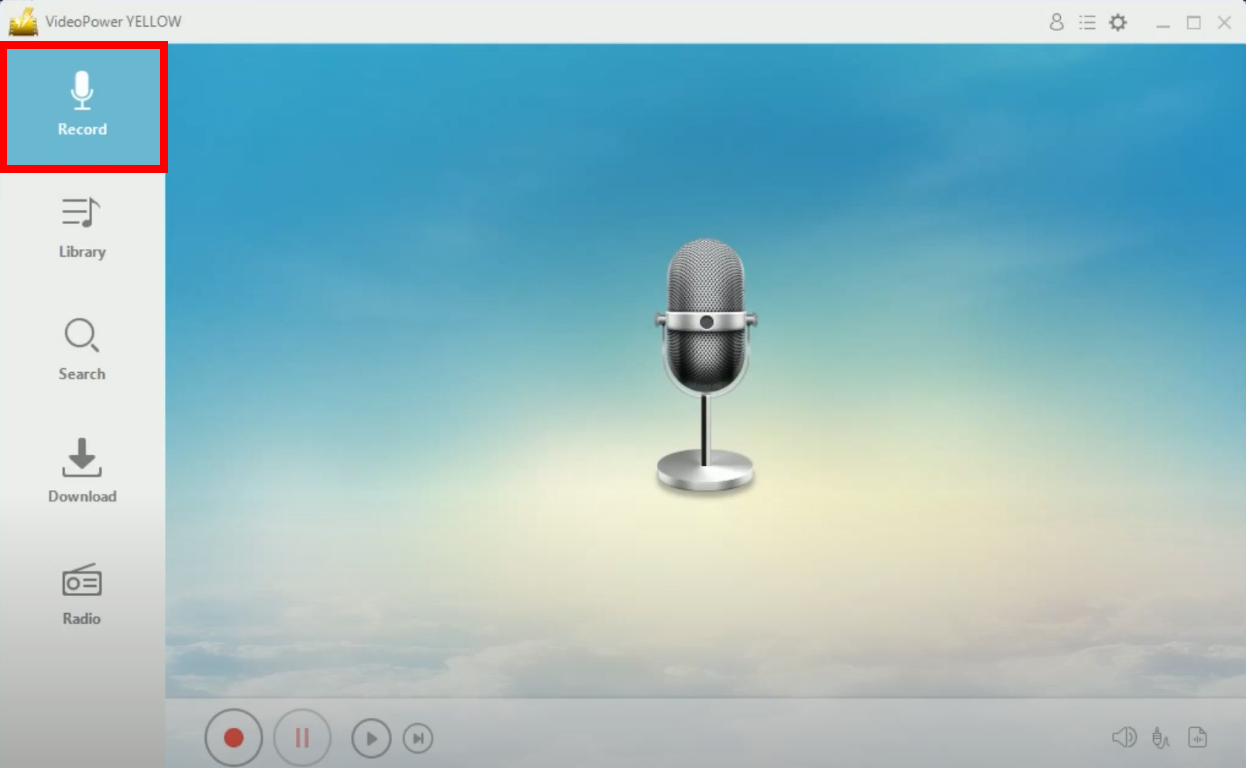Toggle system sound as recording source
1246x768 pixels.
pos(1124,737)
